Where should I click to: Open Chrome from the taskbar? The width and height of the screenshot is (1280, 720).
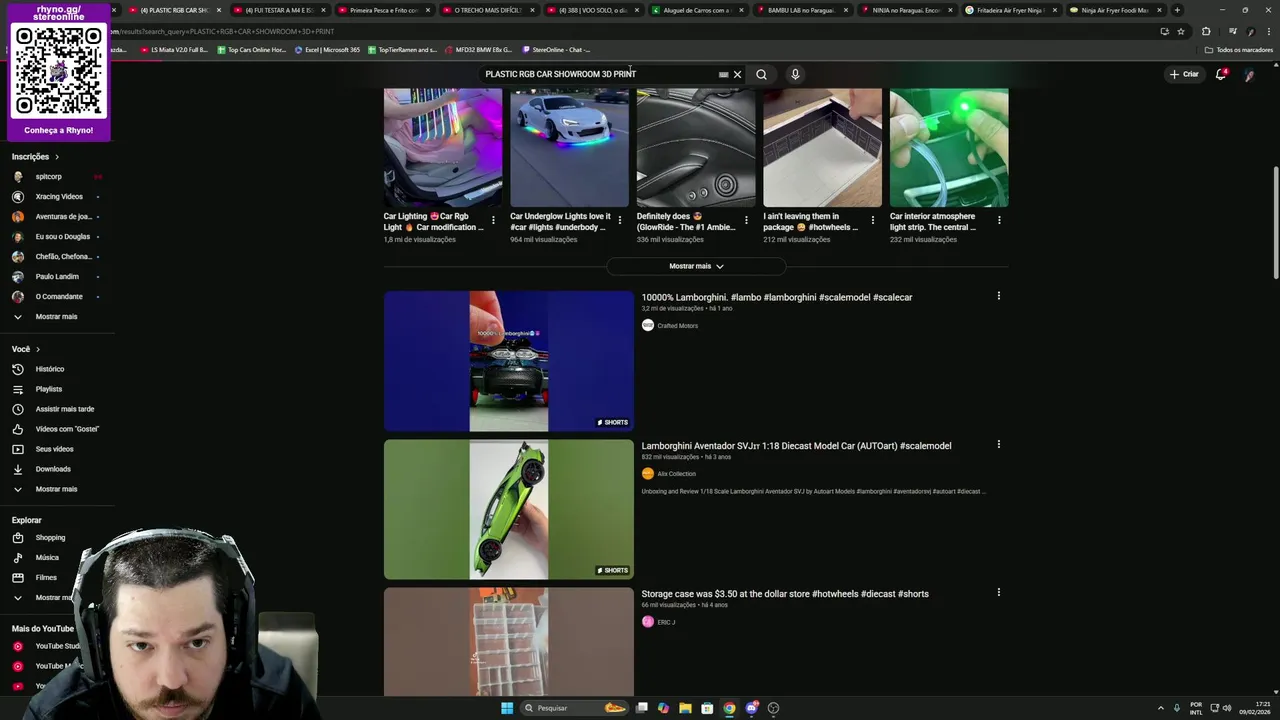[729, 708]
